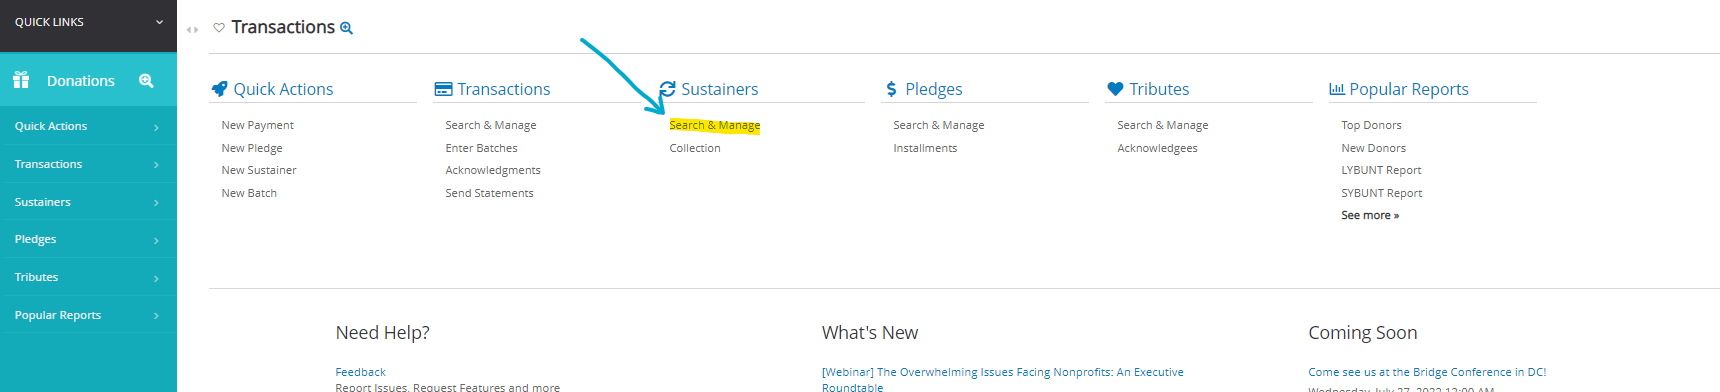Screen dimensions: 1720x392
Task: Expand Sustainers chevron in sidebar
Action: coord(156,203)
